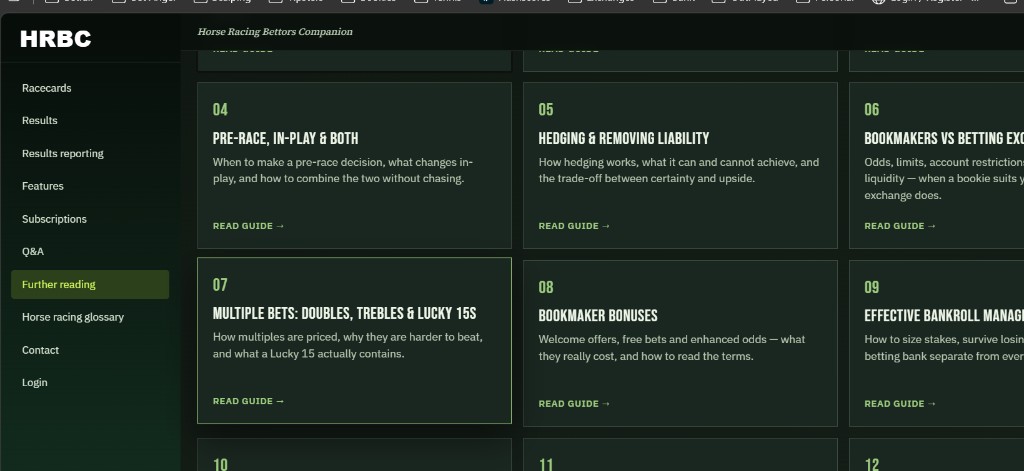Click the Horse Racing Bettors Companion tagline
The height and width of the screenshot is (471, 1024).
coord(275,32)
